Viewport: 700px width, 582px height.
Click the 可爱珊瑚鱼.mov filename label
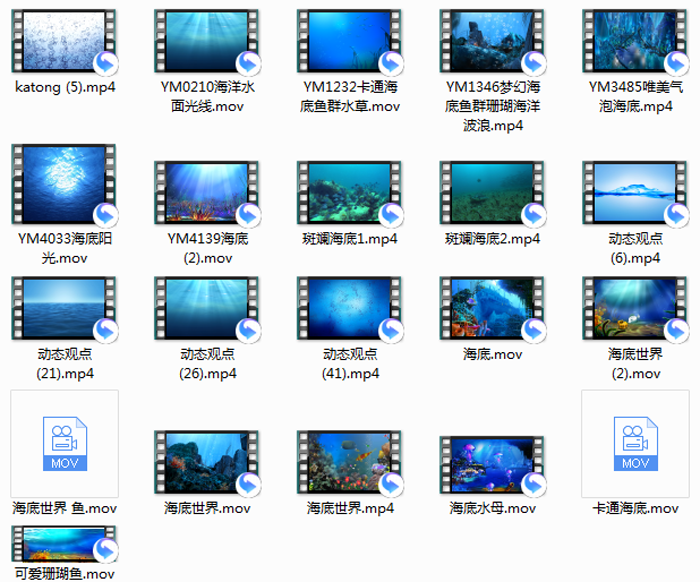click(64, 574)
